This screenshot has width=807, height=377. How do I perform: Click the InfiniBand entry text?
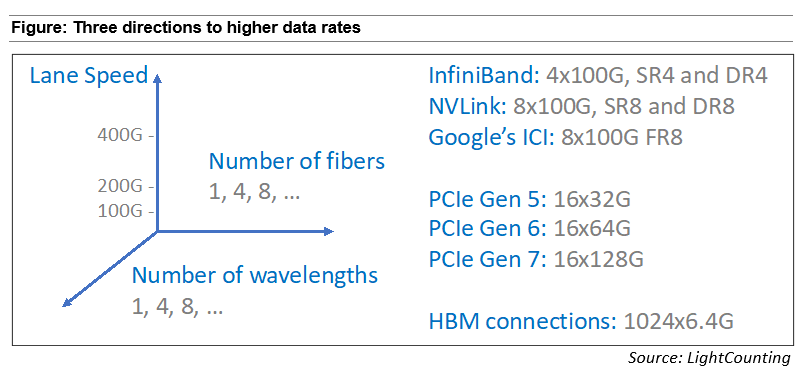pyautogui.click(x=598, y=76)
